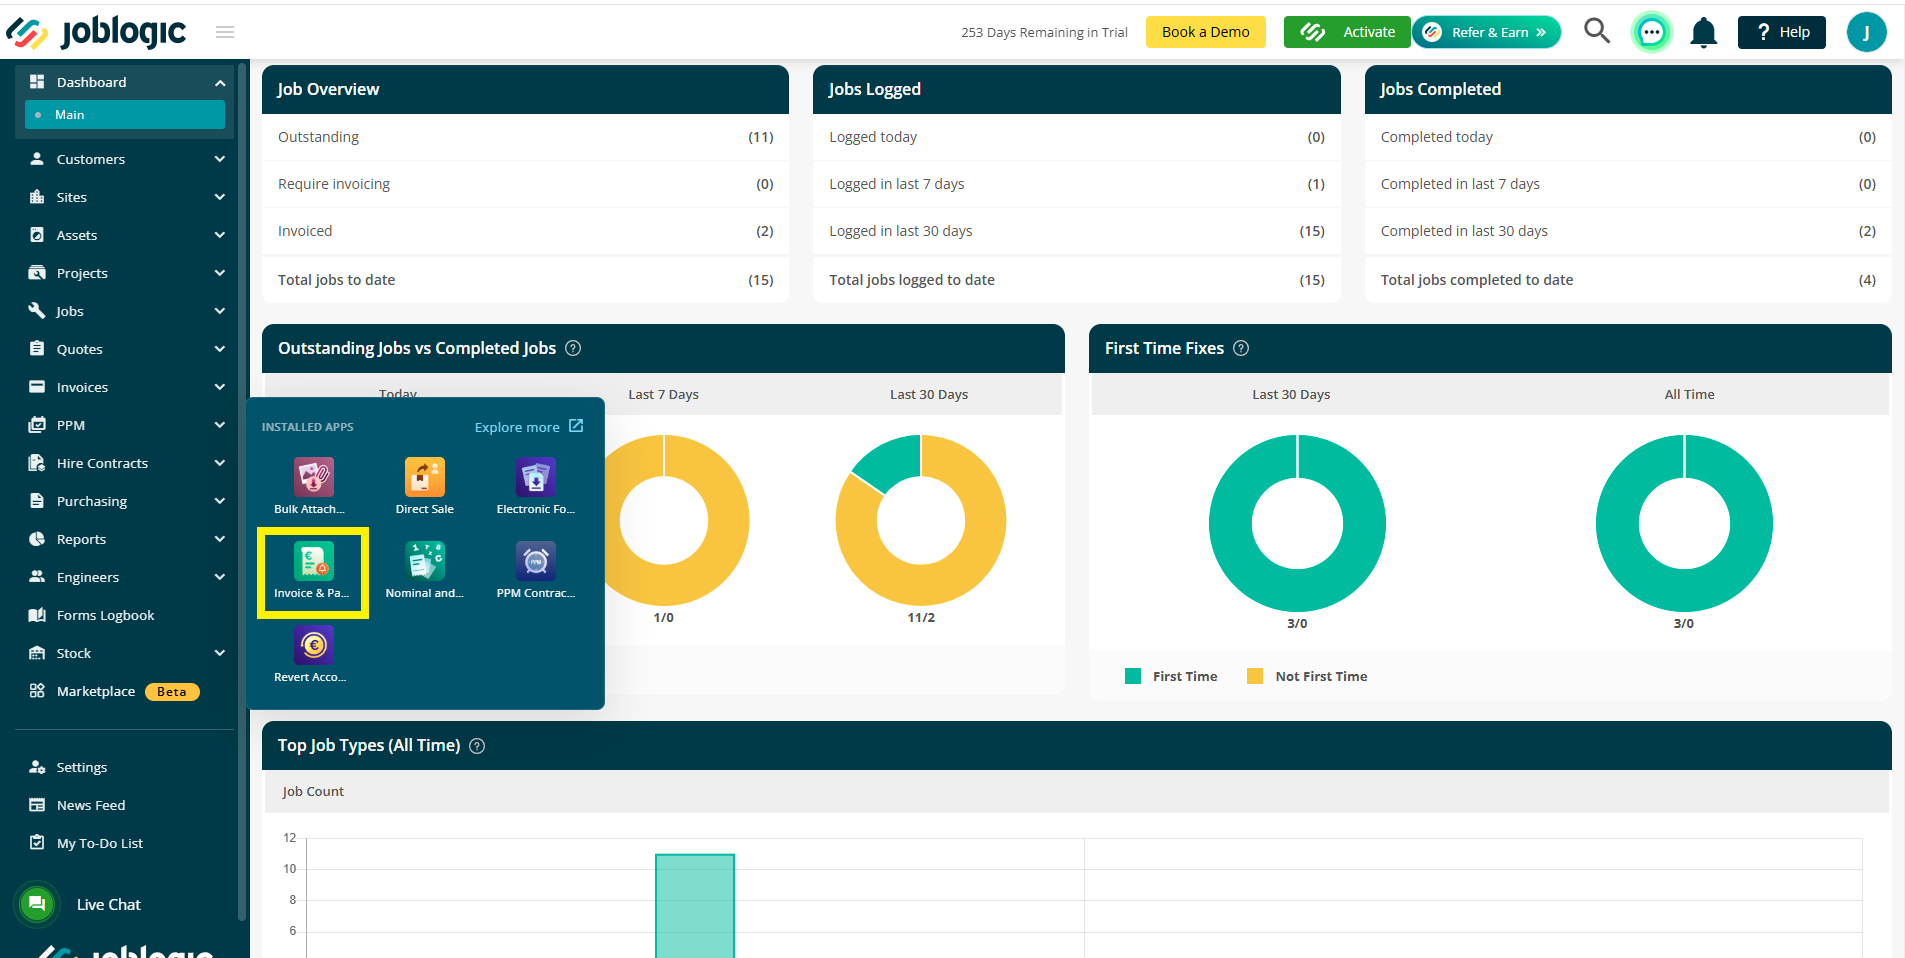
Task: Select Main under Dashboard
Action: [x=125, y=115]
